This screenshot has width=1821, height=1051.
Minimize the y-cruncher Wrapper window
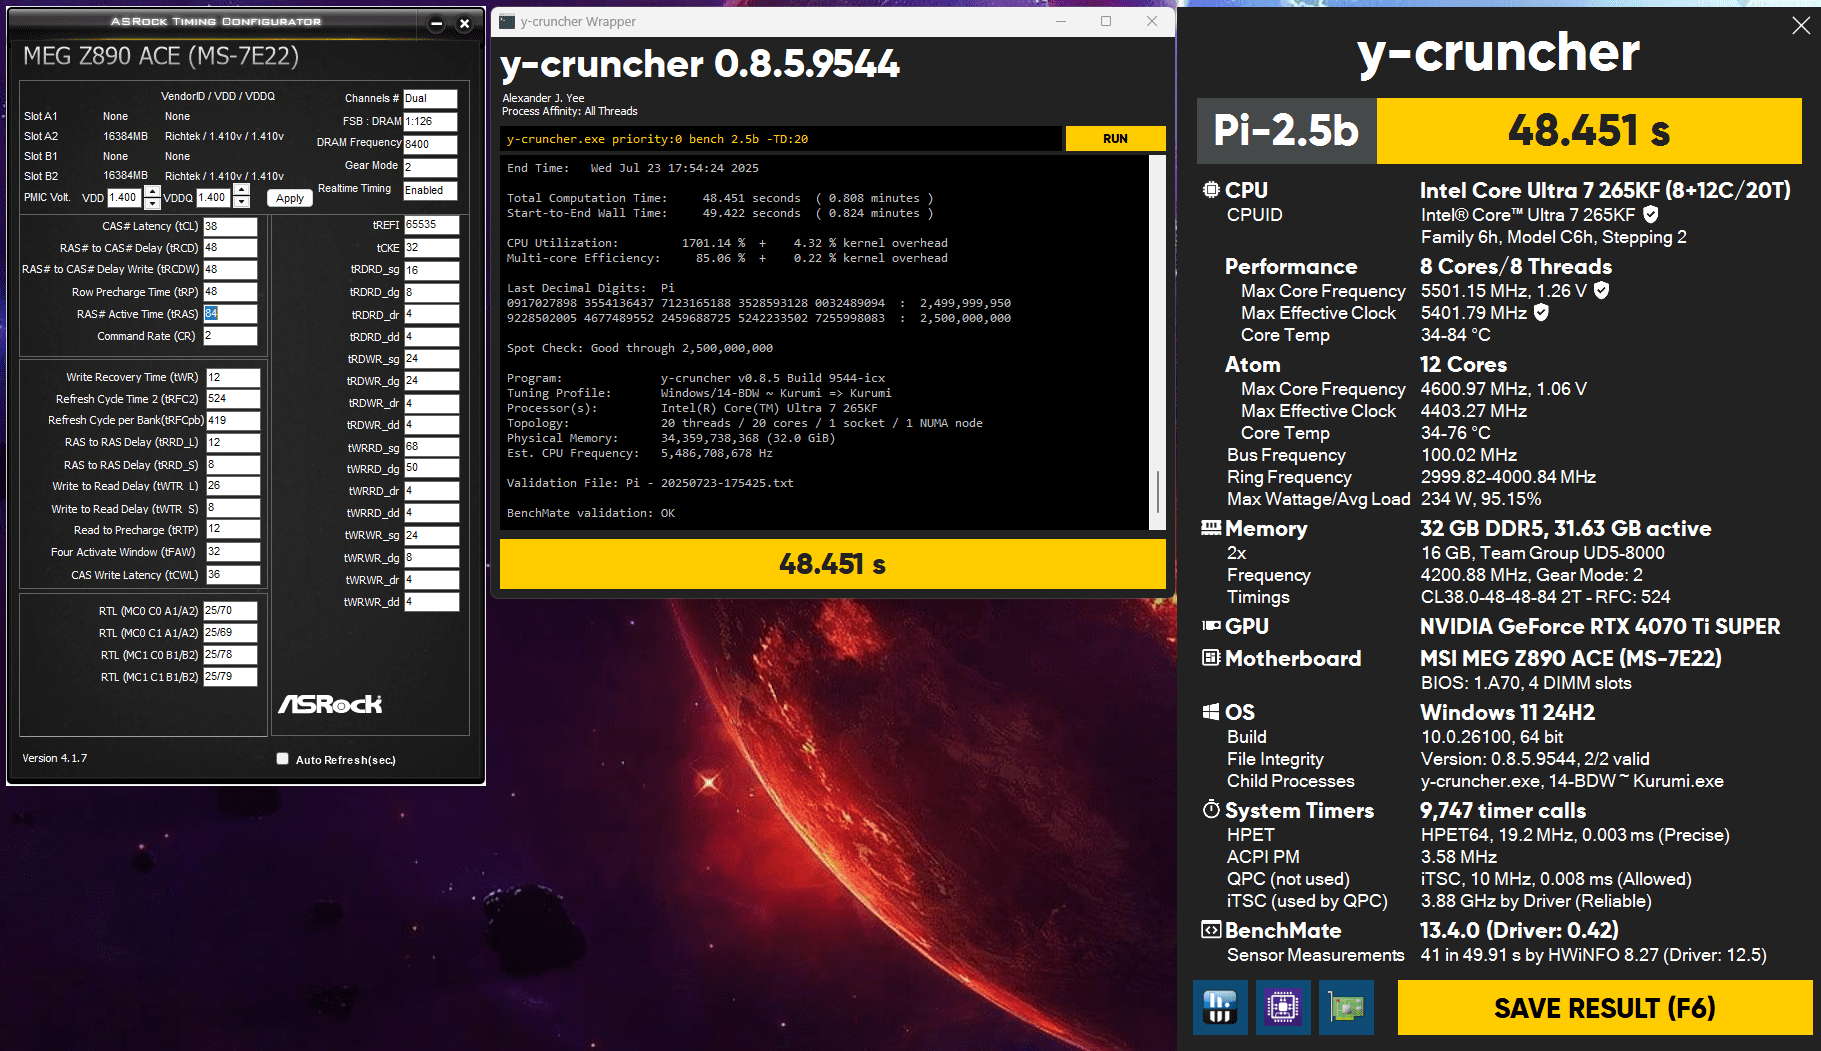(x=1061, y=21)
